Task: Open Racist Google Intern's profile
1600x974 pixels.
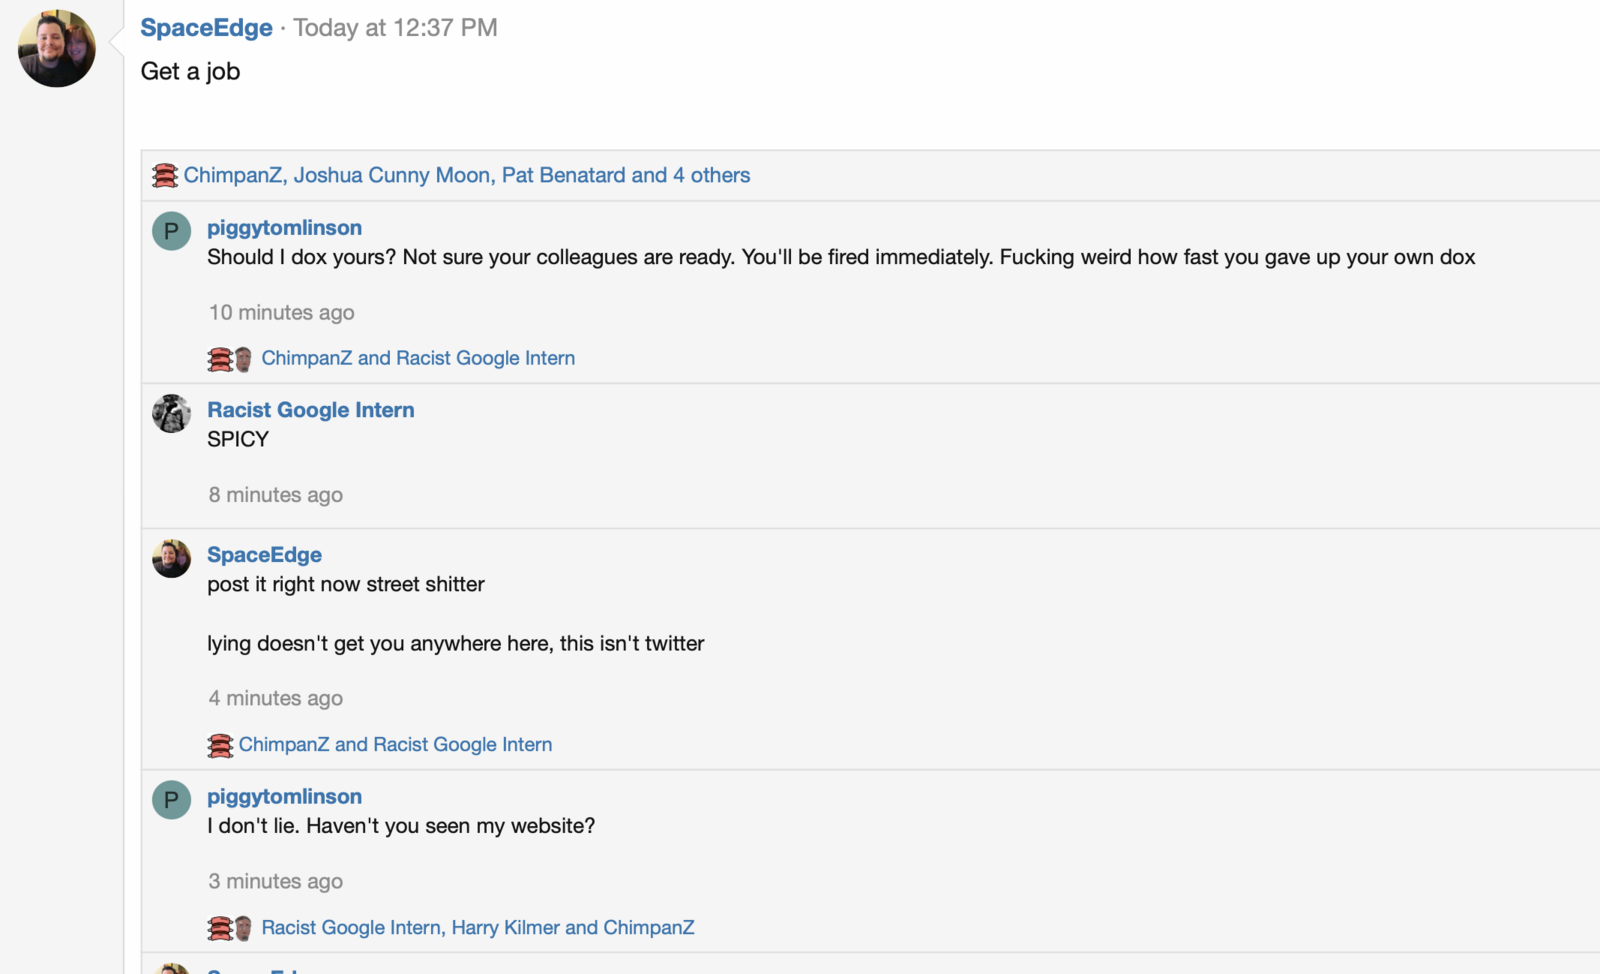Action: pyautogui.click(x=310, y=410)
